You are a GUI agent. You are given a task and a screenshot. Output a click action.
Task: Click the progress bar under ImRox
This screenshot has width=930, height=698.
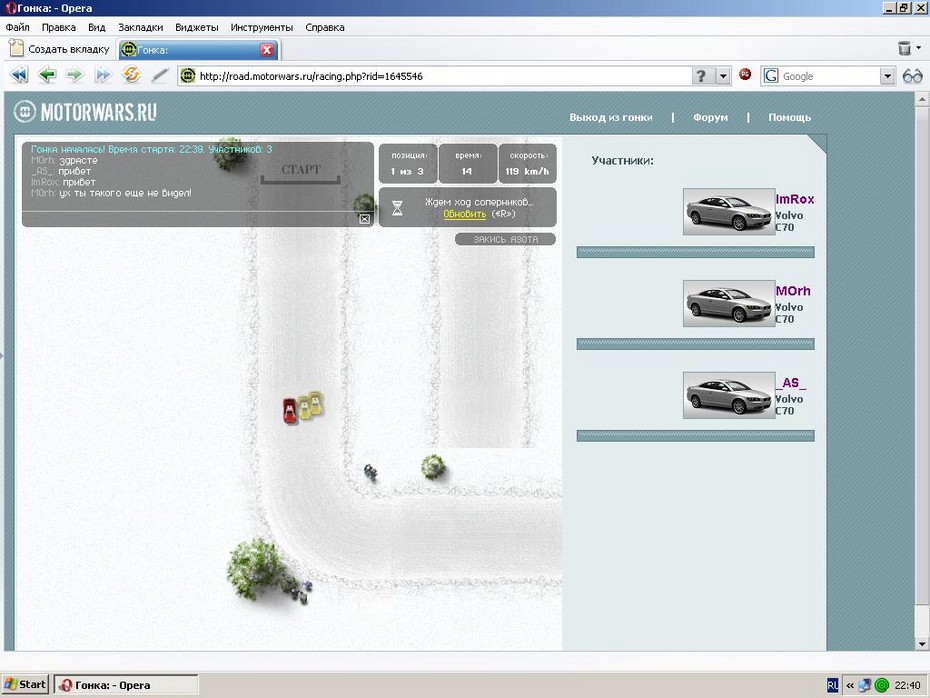[695, 252]
